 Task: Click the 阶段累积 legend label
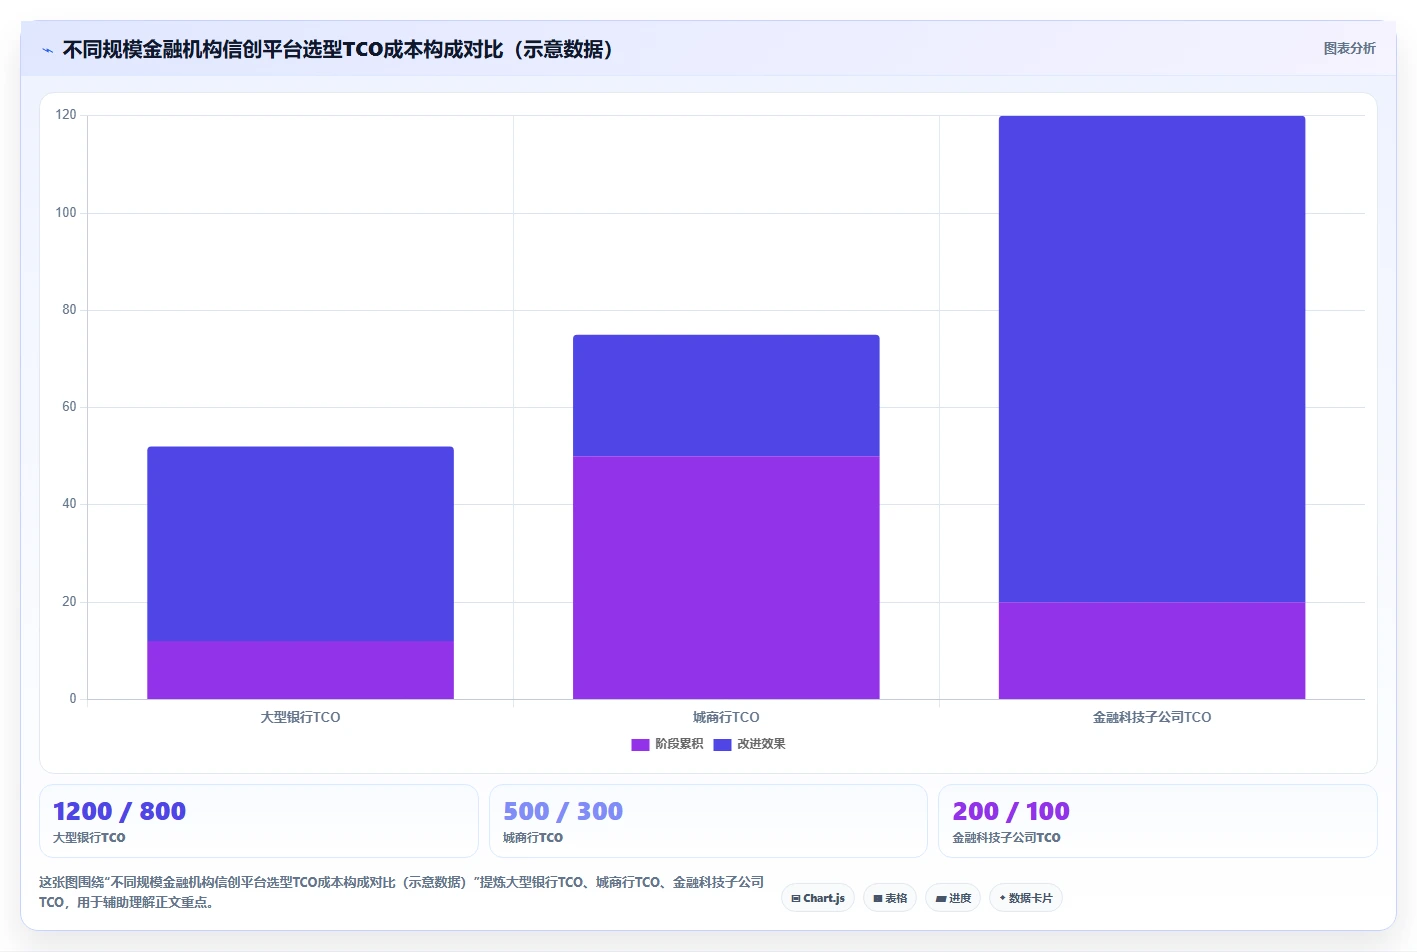(x=679, y=744)
